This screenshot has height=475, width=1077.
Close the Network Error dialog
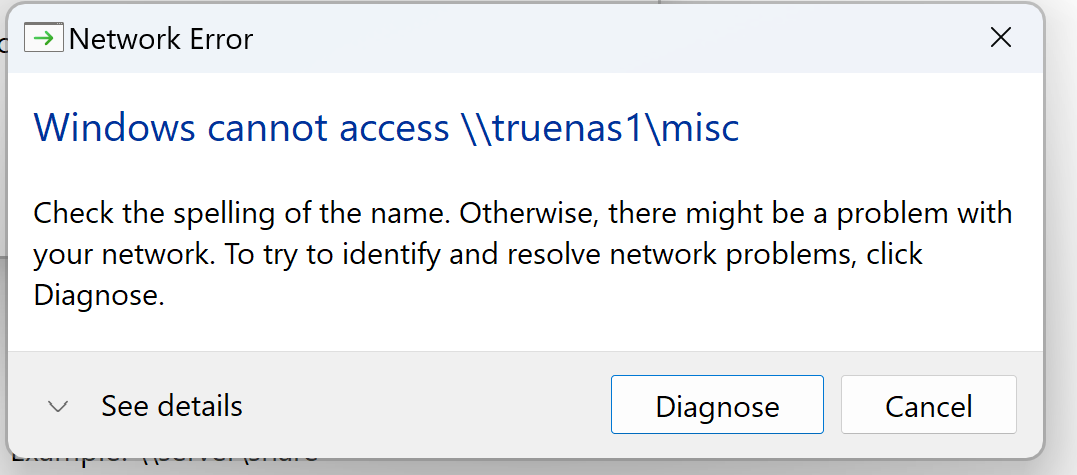[x=1000, y=38]
